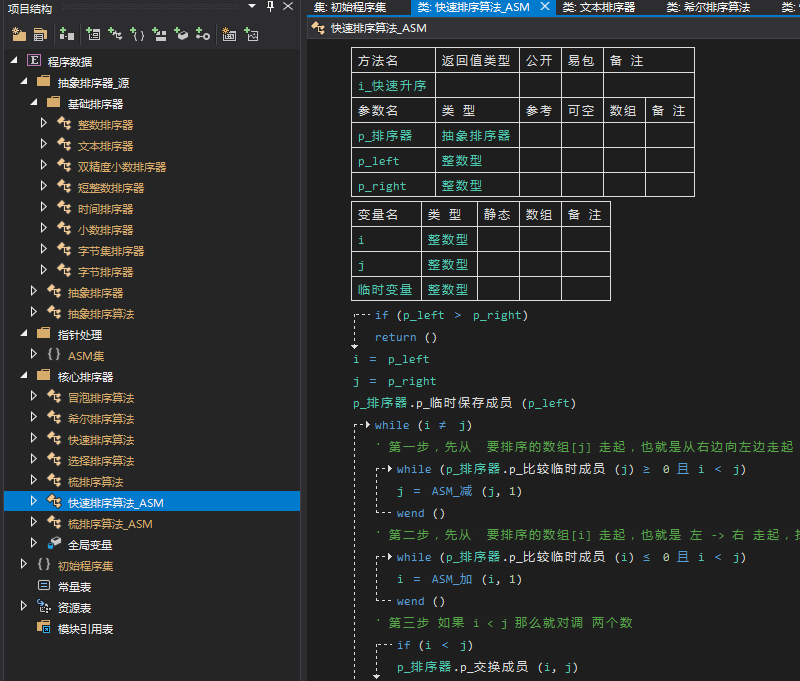This screenshot has height=681, width=800.
Task: Click the class icon of 双精度小数排序器
Action: [64, 165]
